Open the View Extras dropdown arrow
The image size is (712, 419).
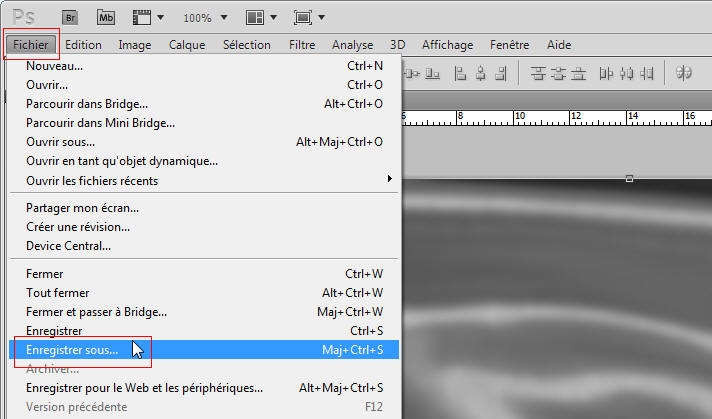click(x=160, y=18)
